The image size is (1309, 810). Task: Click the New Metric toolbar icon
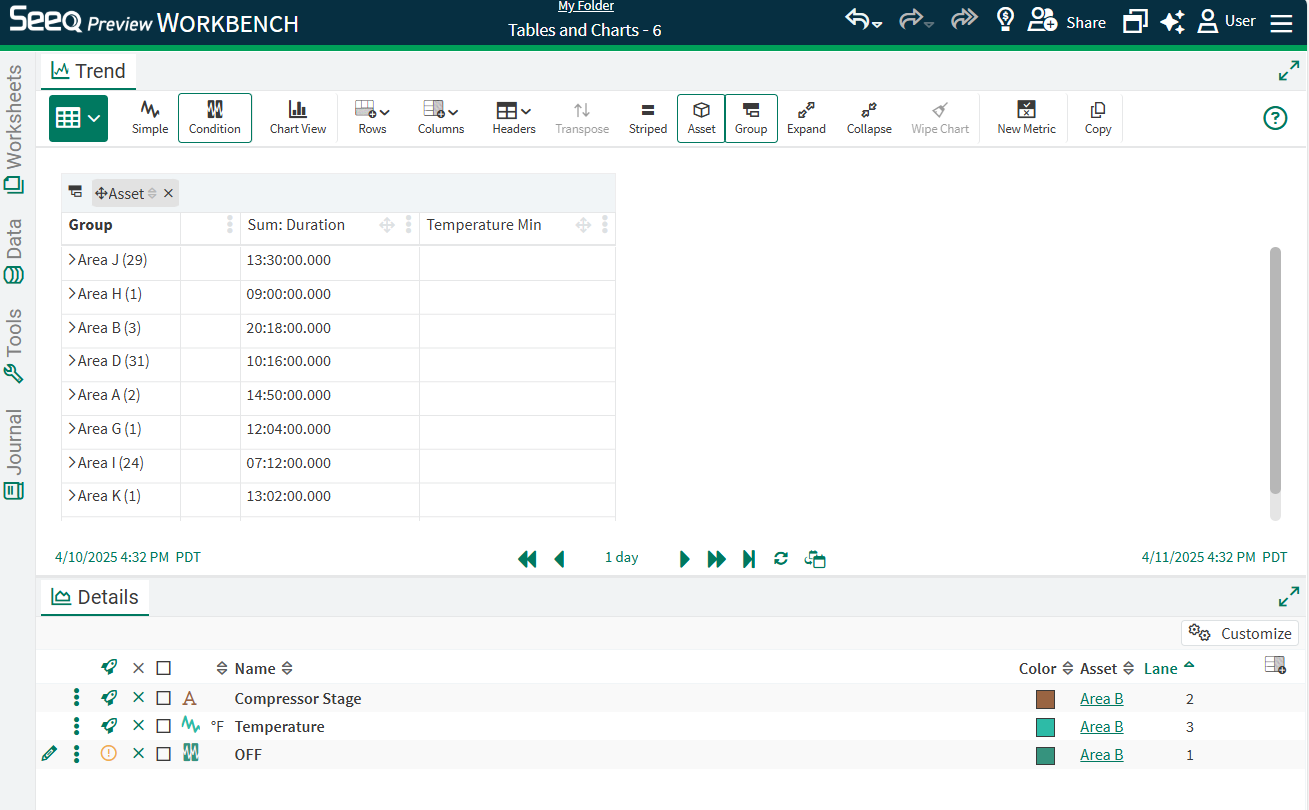point(1026,117)
